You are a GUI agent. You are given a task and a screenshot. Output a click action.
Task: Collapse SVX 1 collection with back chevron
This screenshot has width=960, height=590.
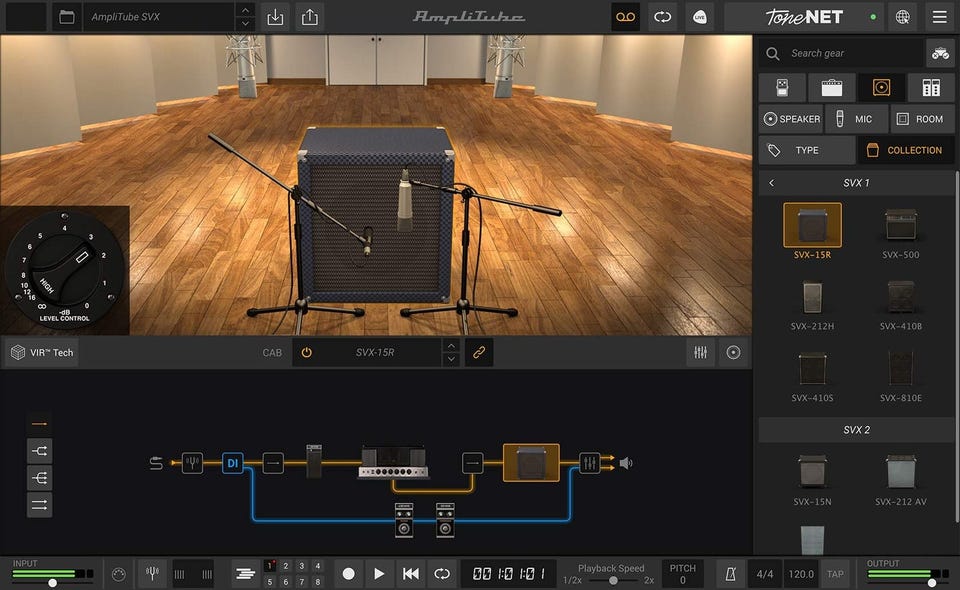point(771,183)
